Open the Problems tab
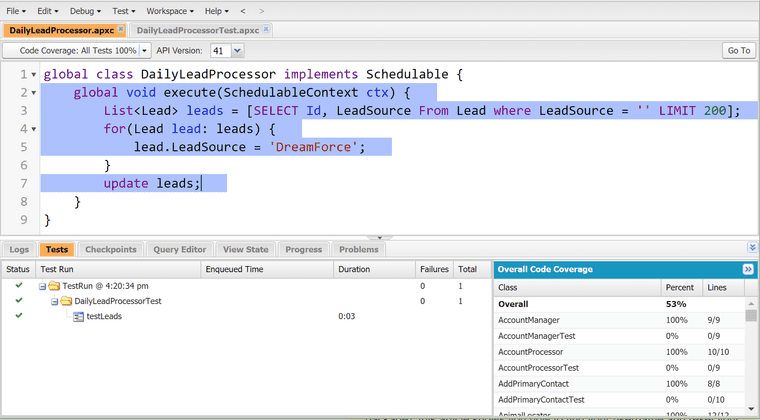760x420 pixels. tap(359, 249)
